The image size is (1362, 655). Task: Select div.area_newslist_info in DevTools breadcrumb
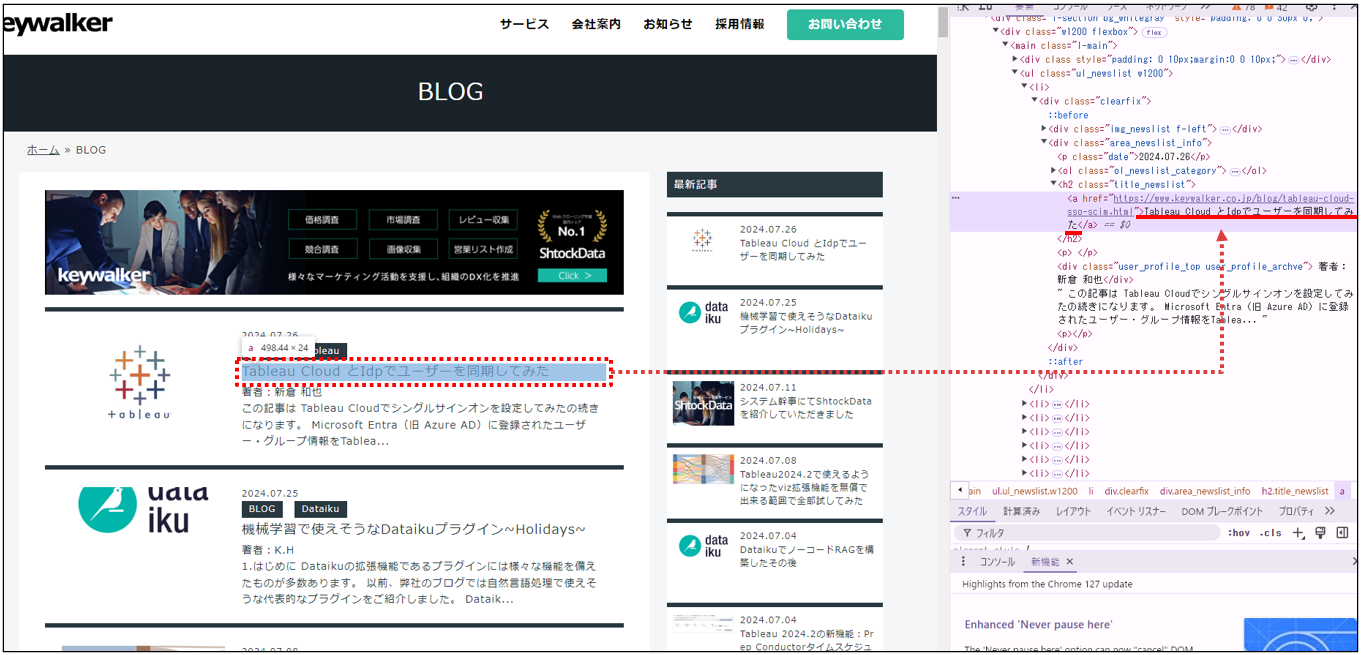click(x=1205, y=491)
